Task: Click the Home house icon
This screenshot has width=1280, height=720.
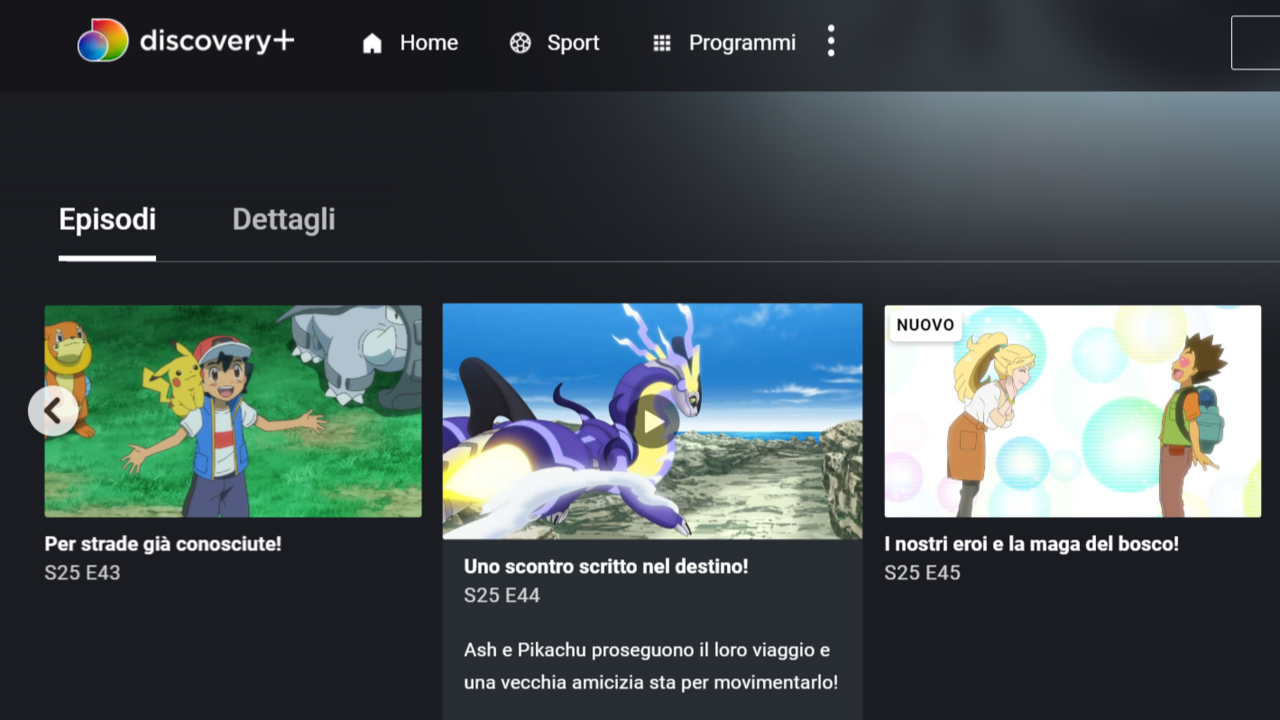Action: tap(372, 43)
